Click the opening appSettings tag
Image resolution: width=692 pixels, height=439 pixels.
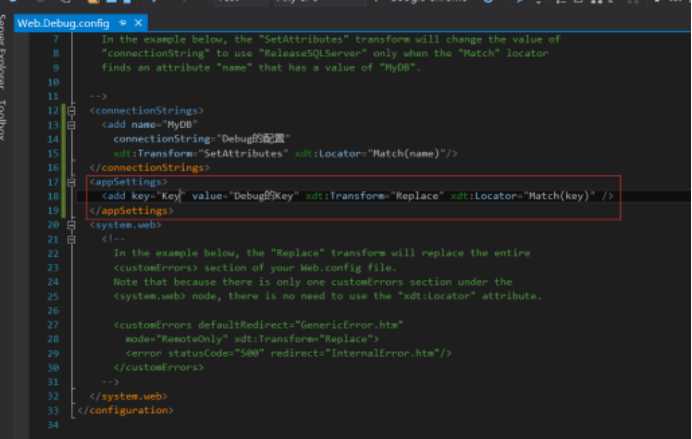coord(128,182)
